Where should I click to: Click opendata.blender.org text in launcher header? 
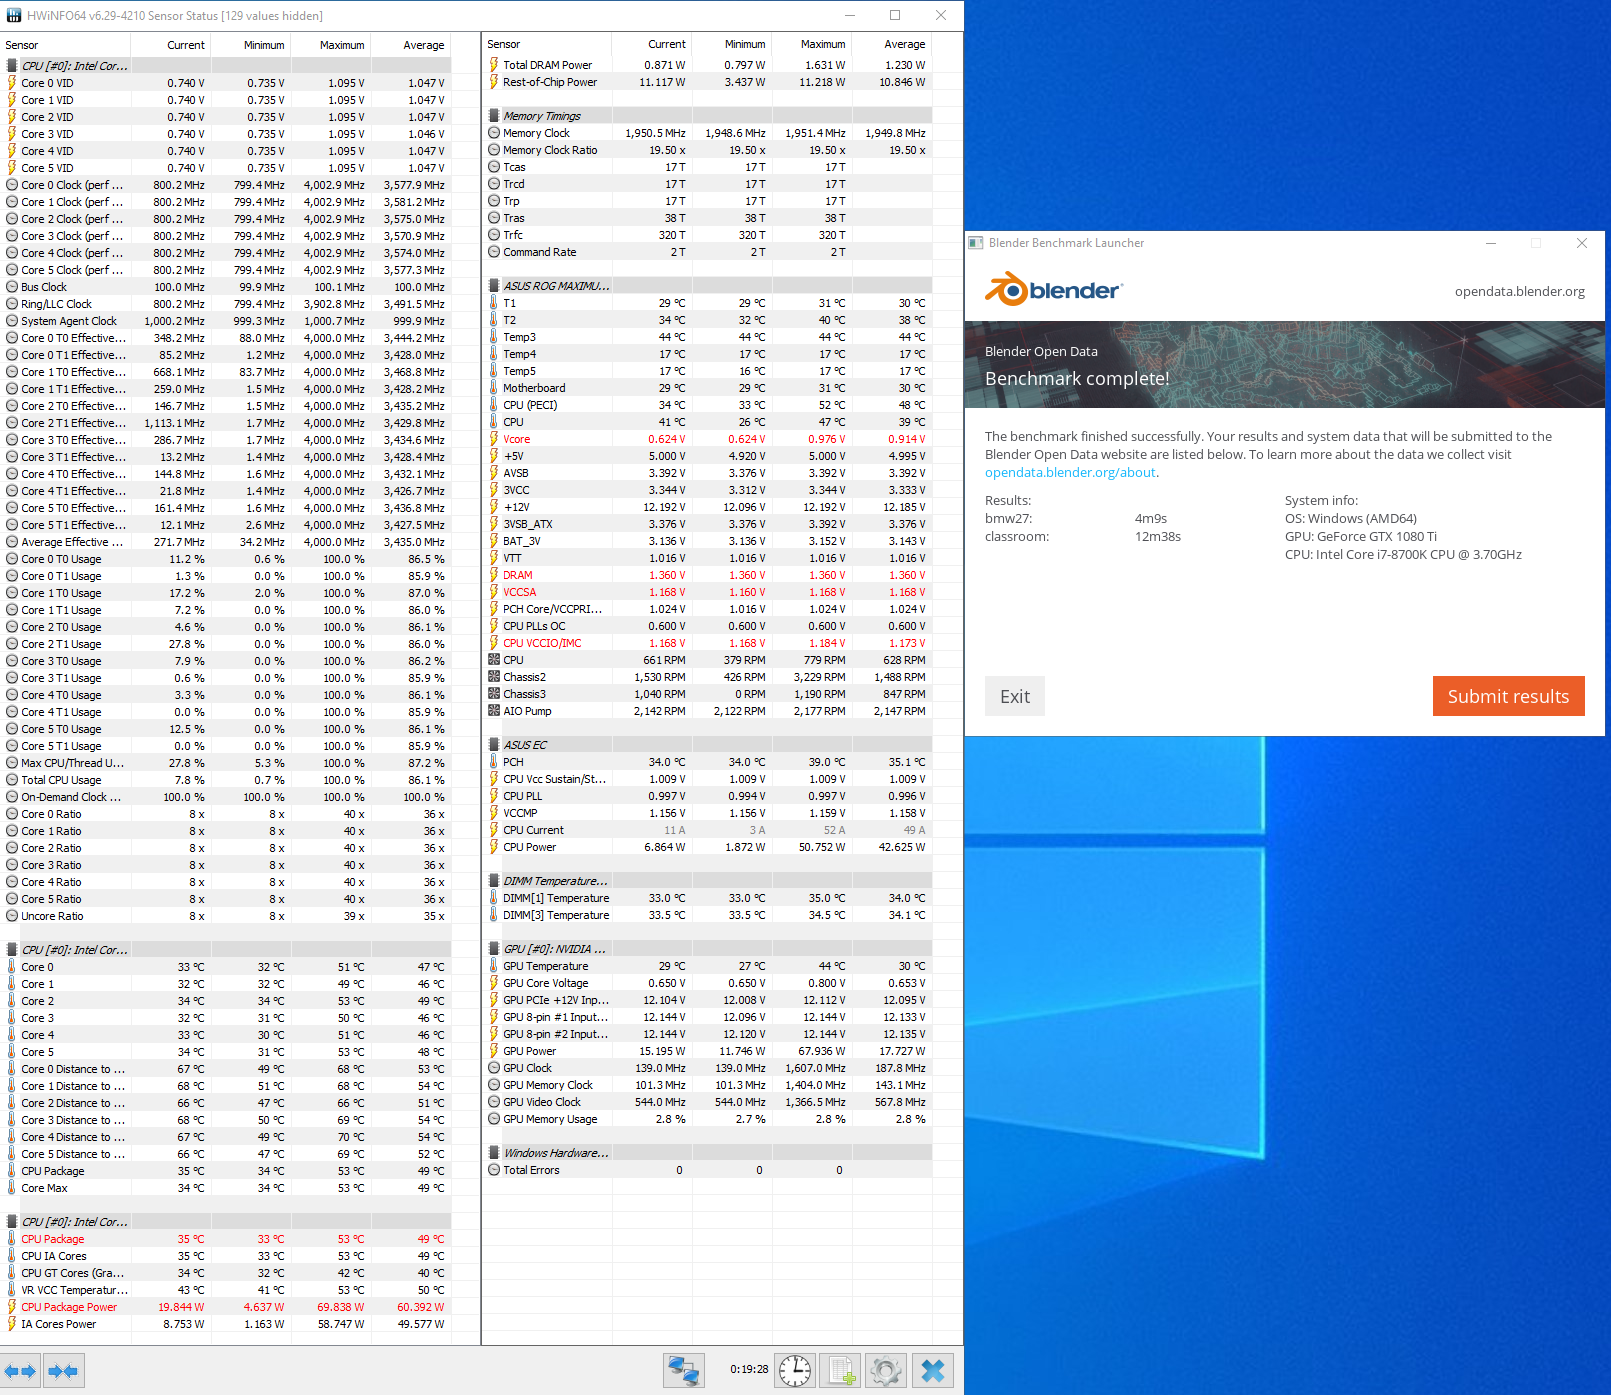tap(1519, 291)
